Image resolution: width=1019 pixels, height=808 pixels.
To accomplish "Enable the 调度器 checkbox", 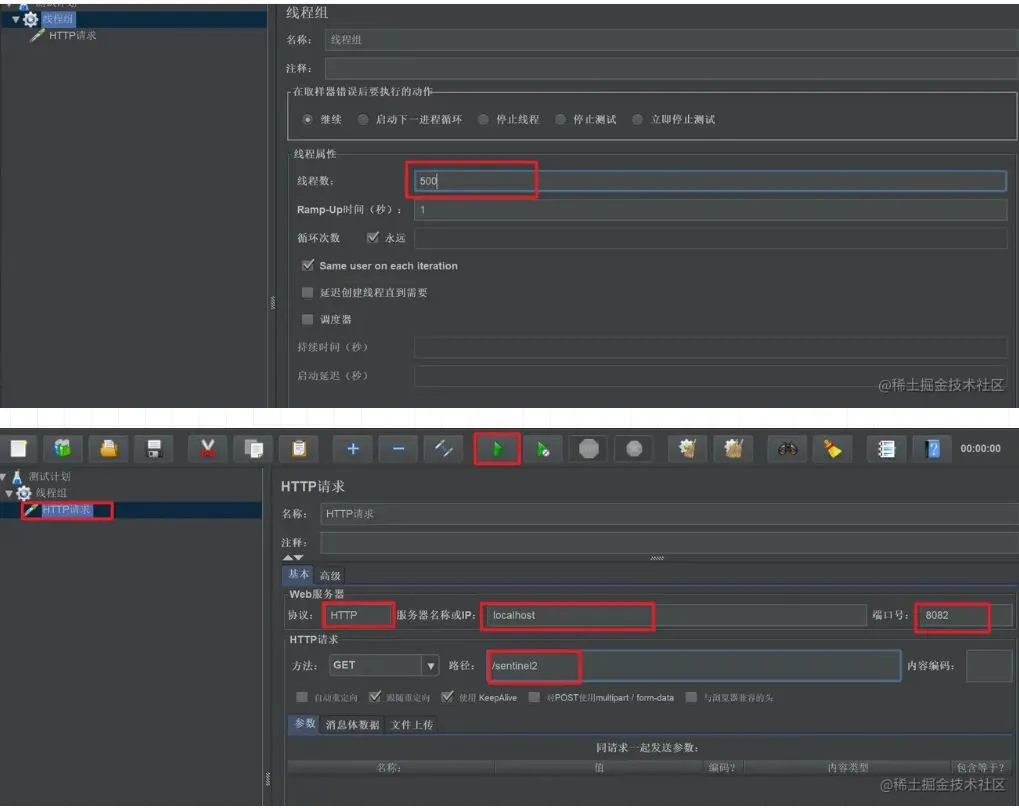I will pyautogui.click(x=307, y=319).
